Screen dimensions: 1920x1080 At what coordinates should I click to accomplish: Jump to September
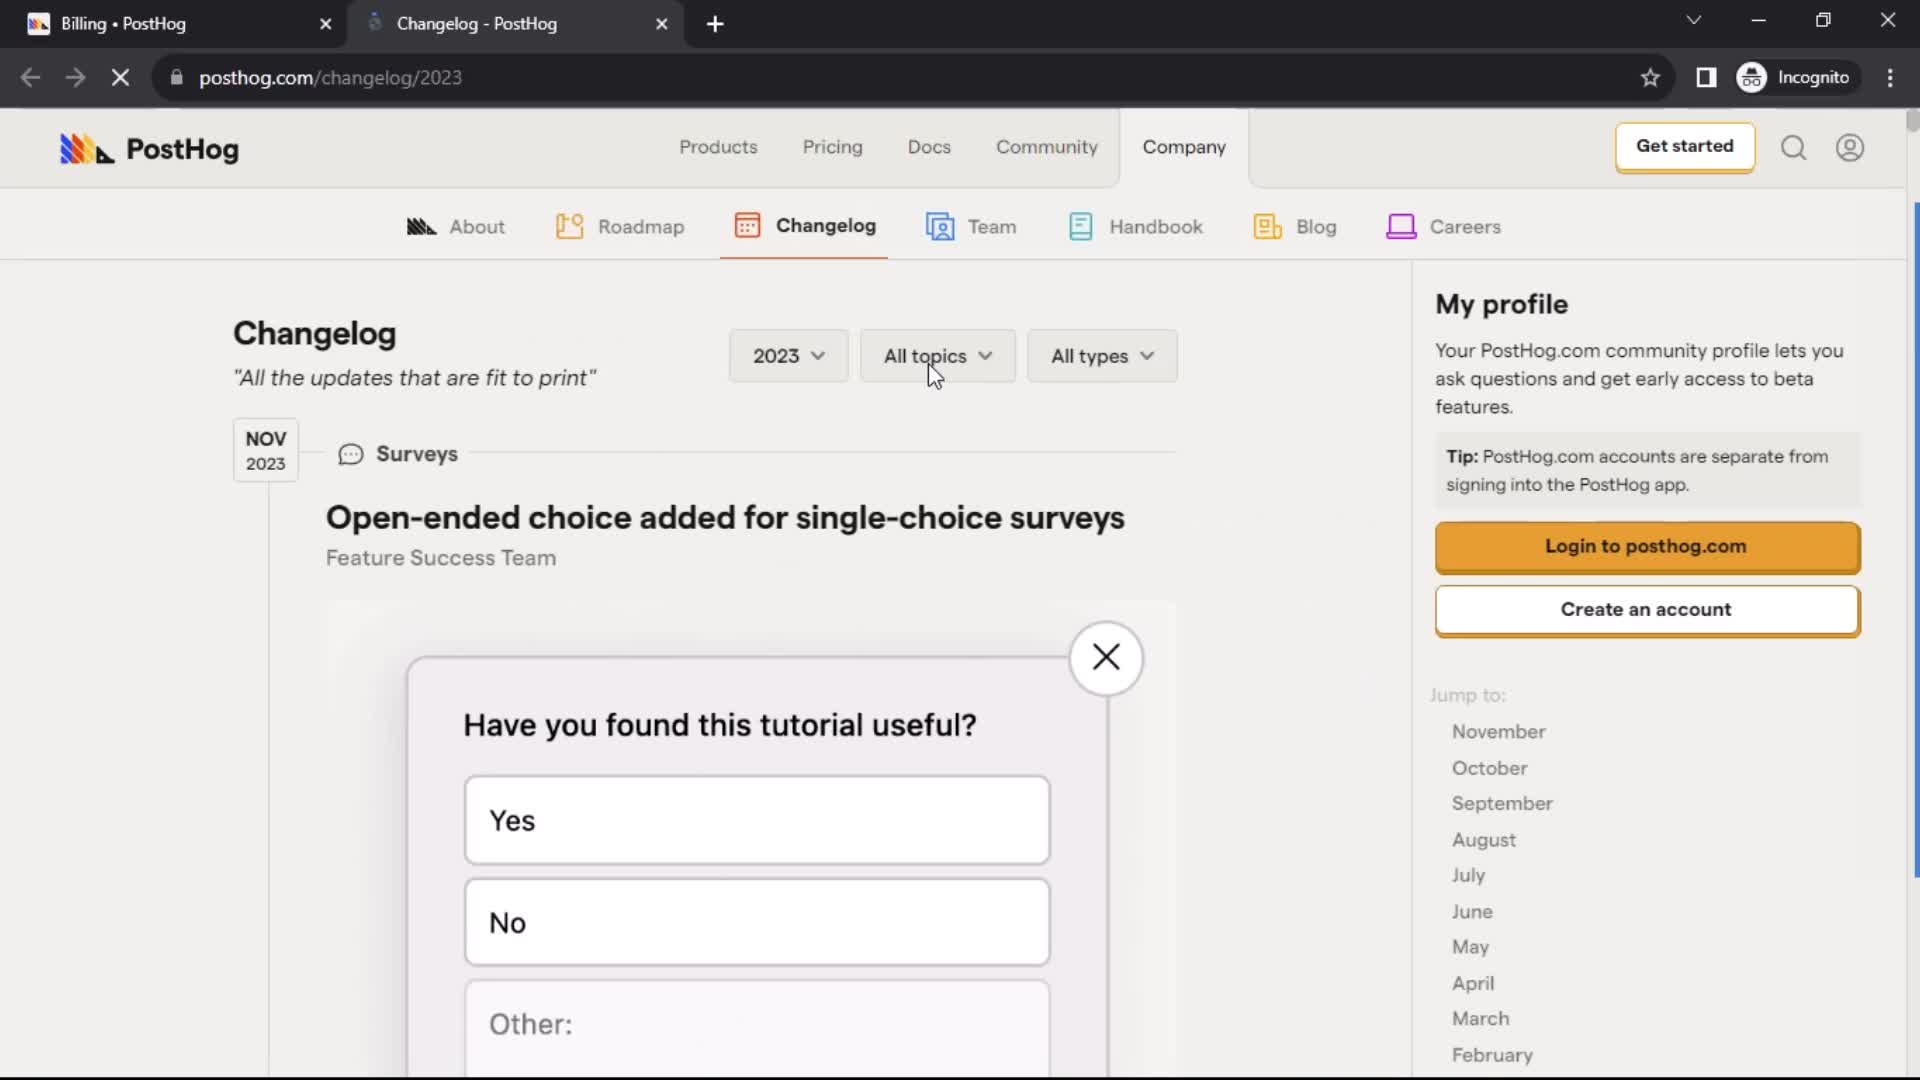(1502, 804)
